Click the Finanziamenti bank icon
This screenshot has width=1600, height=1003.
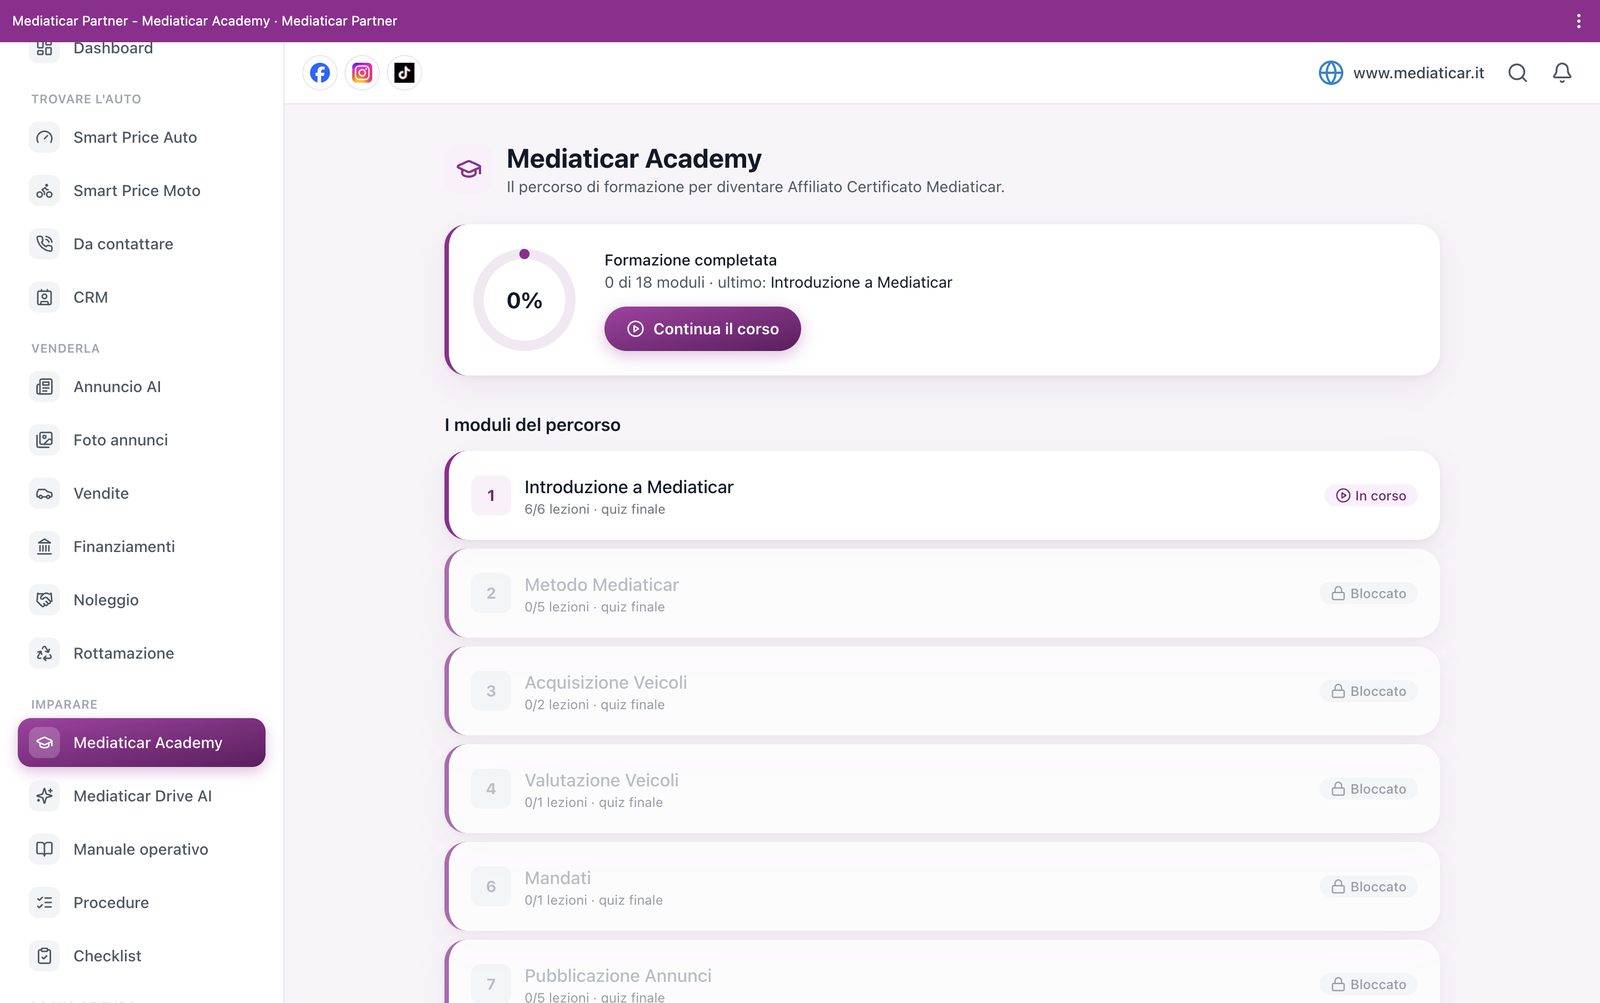tap(45, 547)
